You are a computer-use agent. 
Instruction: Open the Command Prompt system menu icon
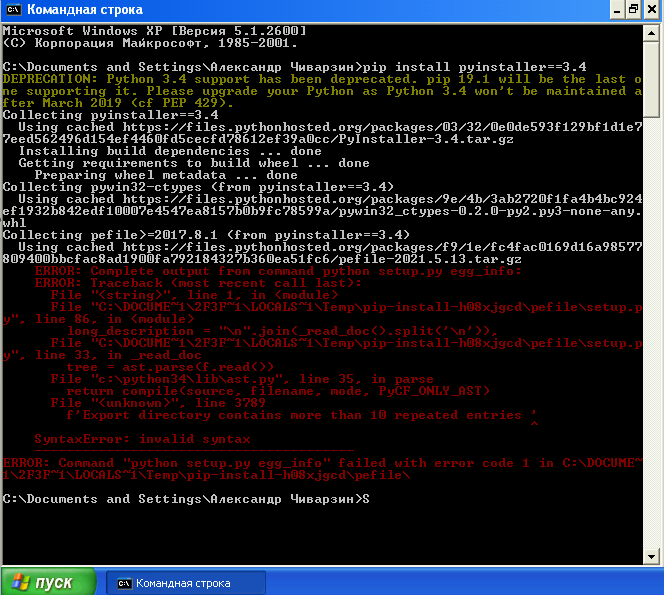point(12,11)
